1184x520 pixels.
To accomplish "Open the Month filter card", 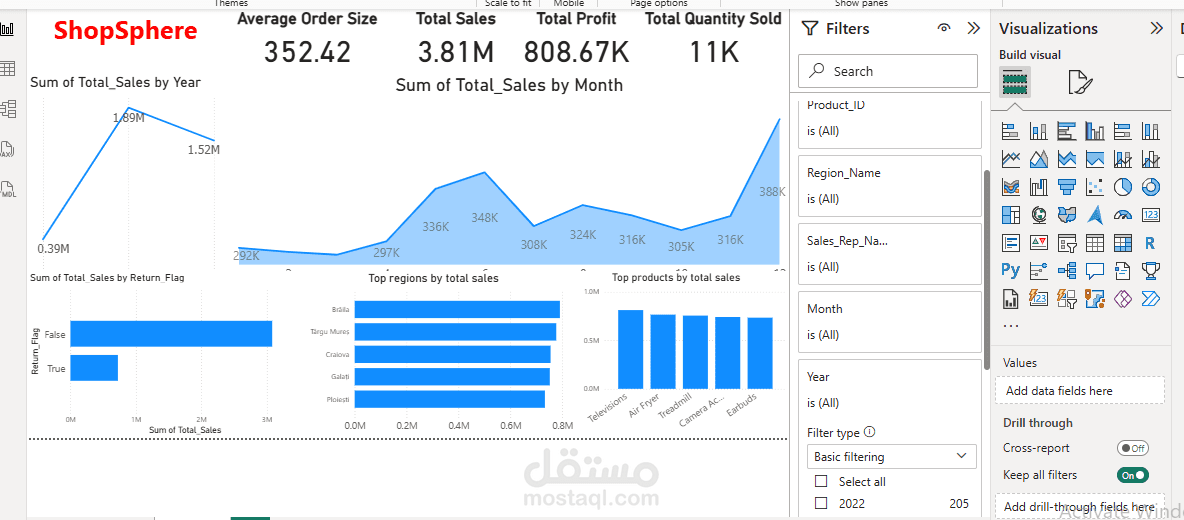I will pyautogui.click(x=890, y=322).
